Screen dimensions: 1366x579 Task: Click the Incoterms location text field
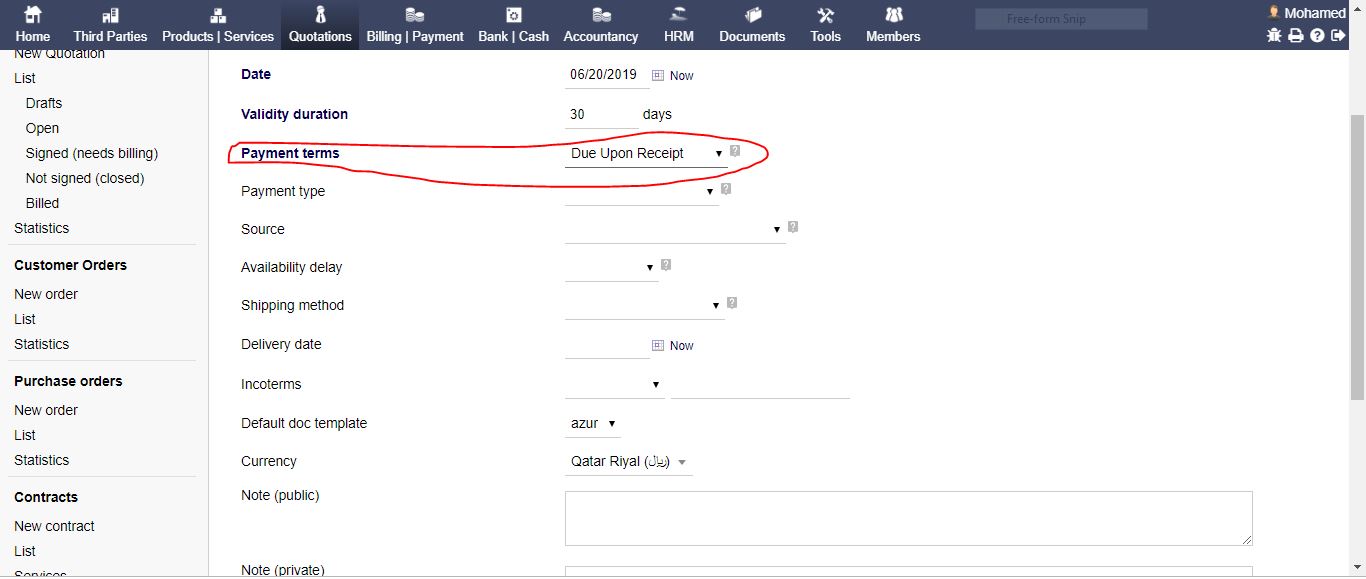pos(760,385)
